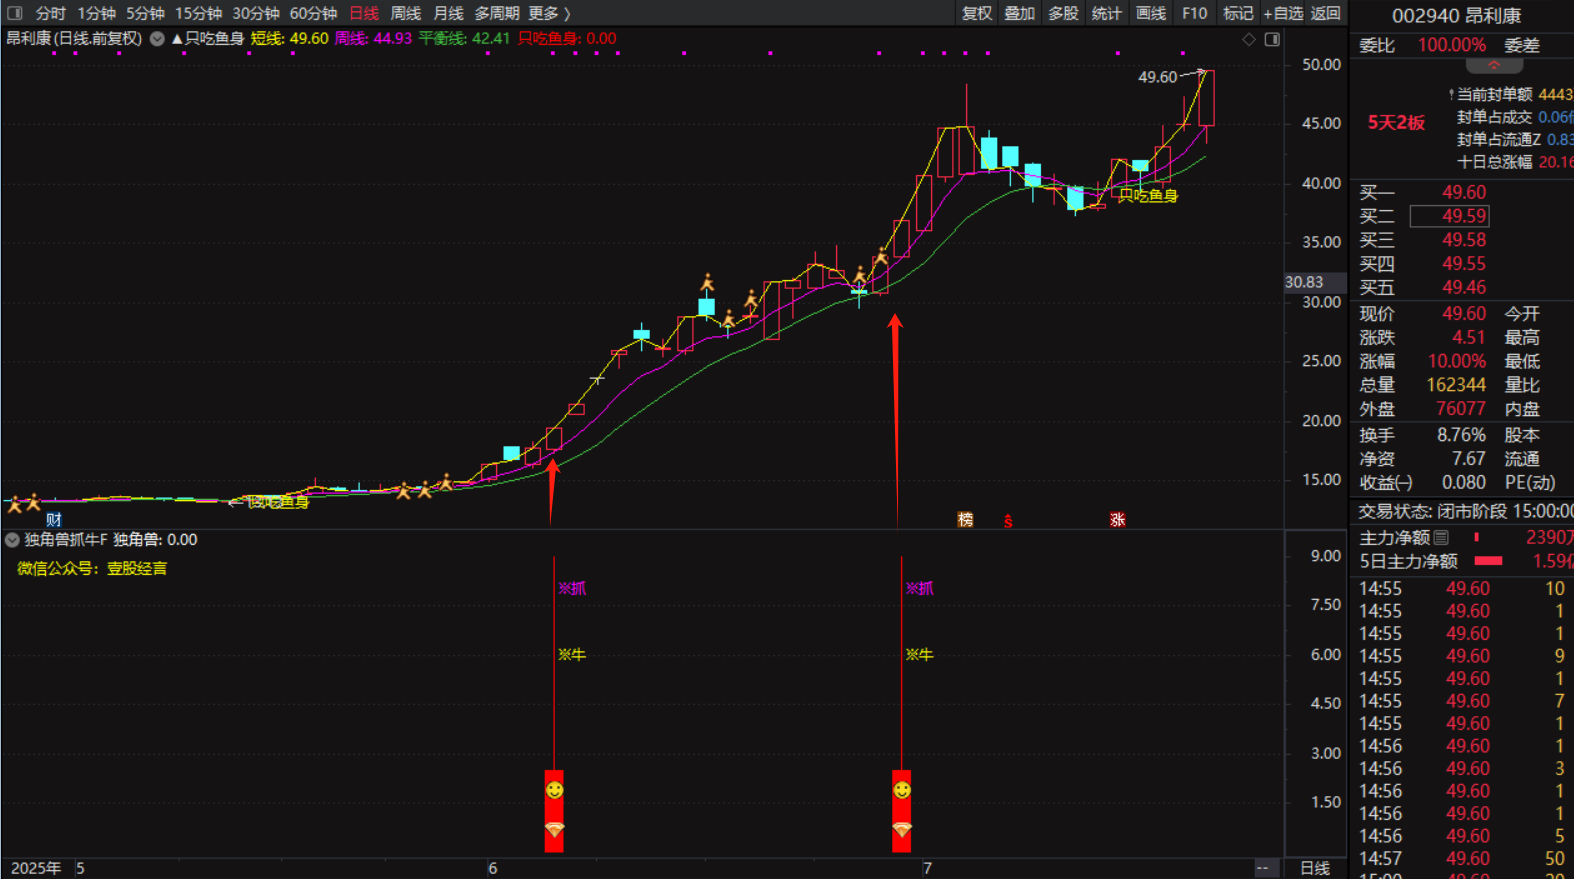1574x879 pixels.
Task: Click the 49.59 买二 price box
Action: [1449, 216]
